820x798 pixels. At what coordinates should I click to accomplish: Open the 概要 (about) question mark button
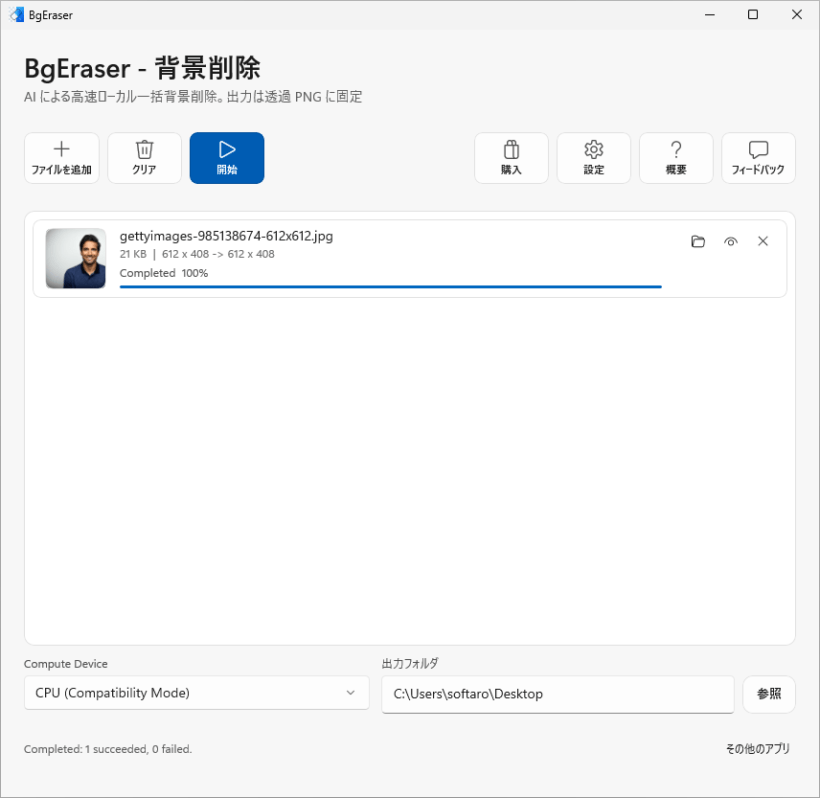676,158
